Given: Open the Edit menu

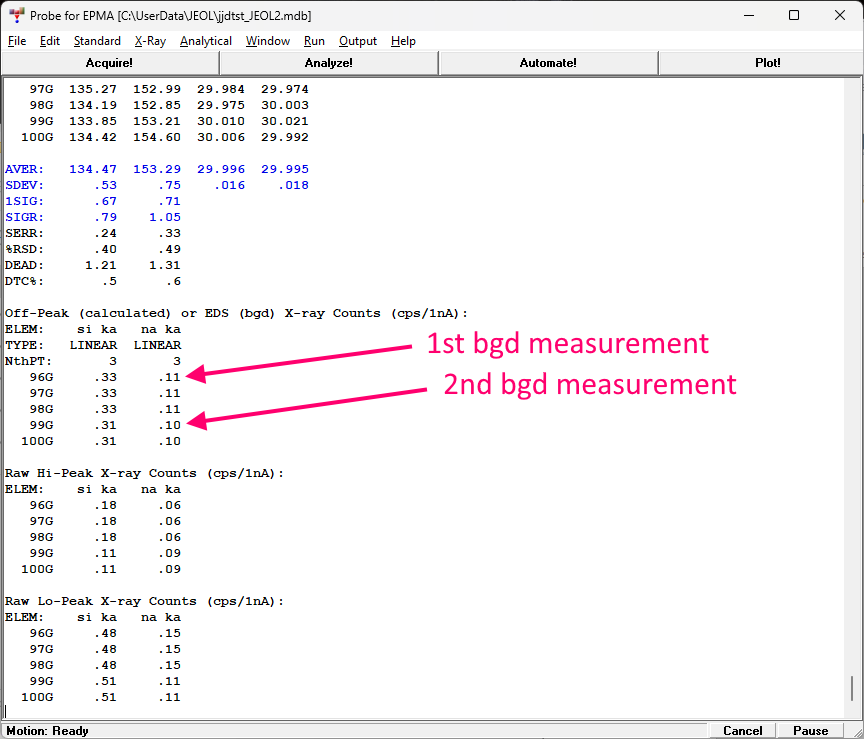Looking at the screenshot, I should (50, 41).
